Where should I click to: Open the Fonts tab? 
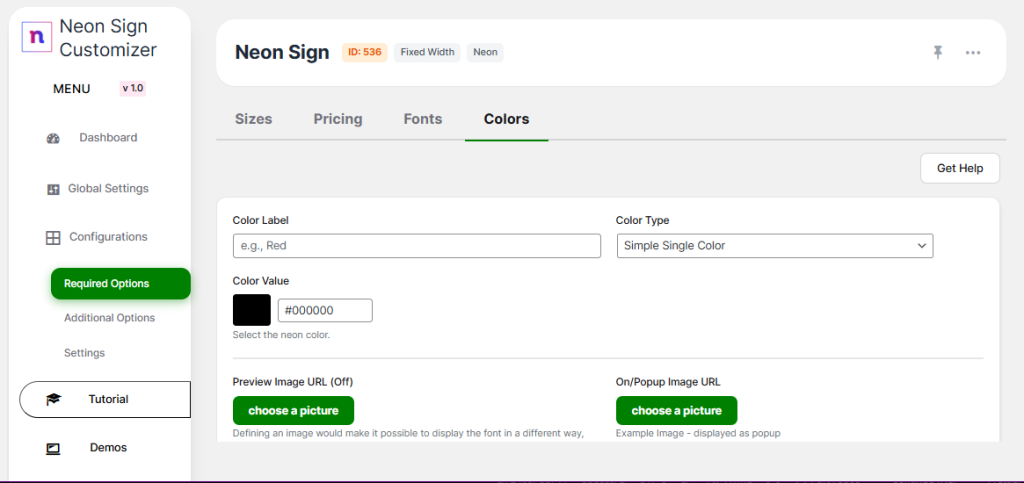(x=423, y=119)
